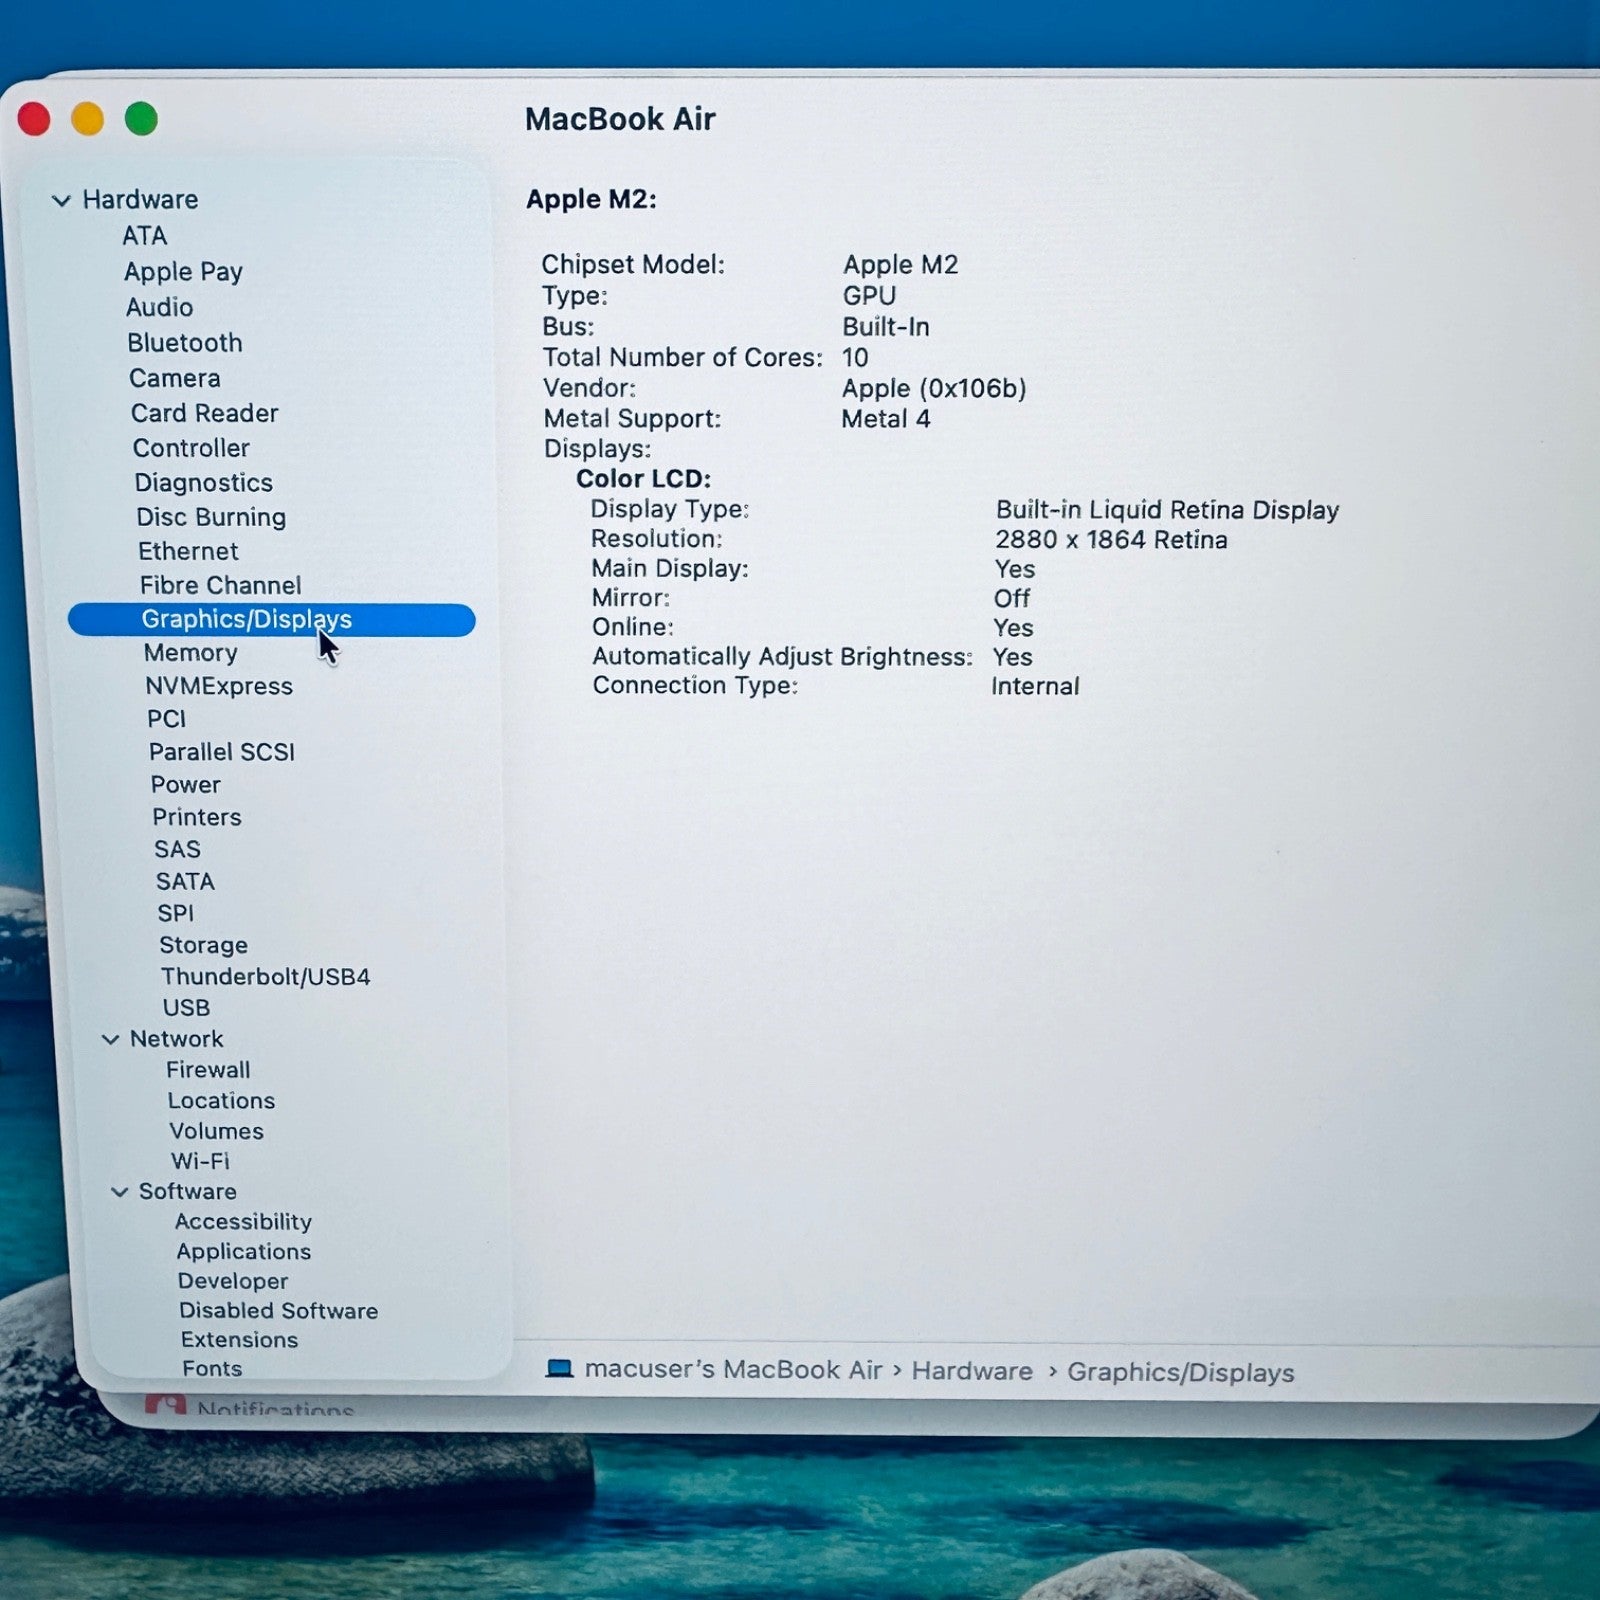Collapse the Software section chevron
This screenshot has width=1600, height=1600.
120,1192
